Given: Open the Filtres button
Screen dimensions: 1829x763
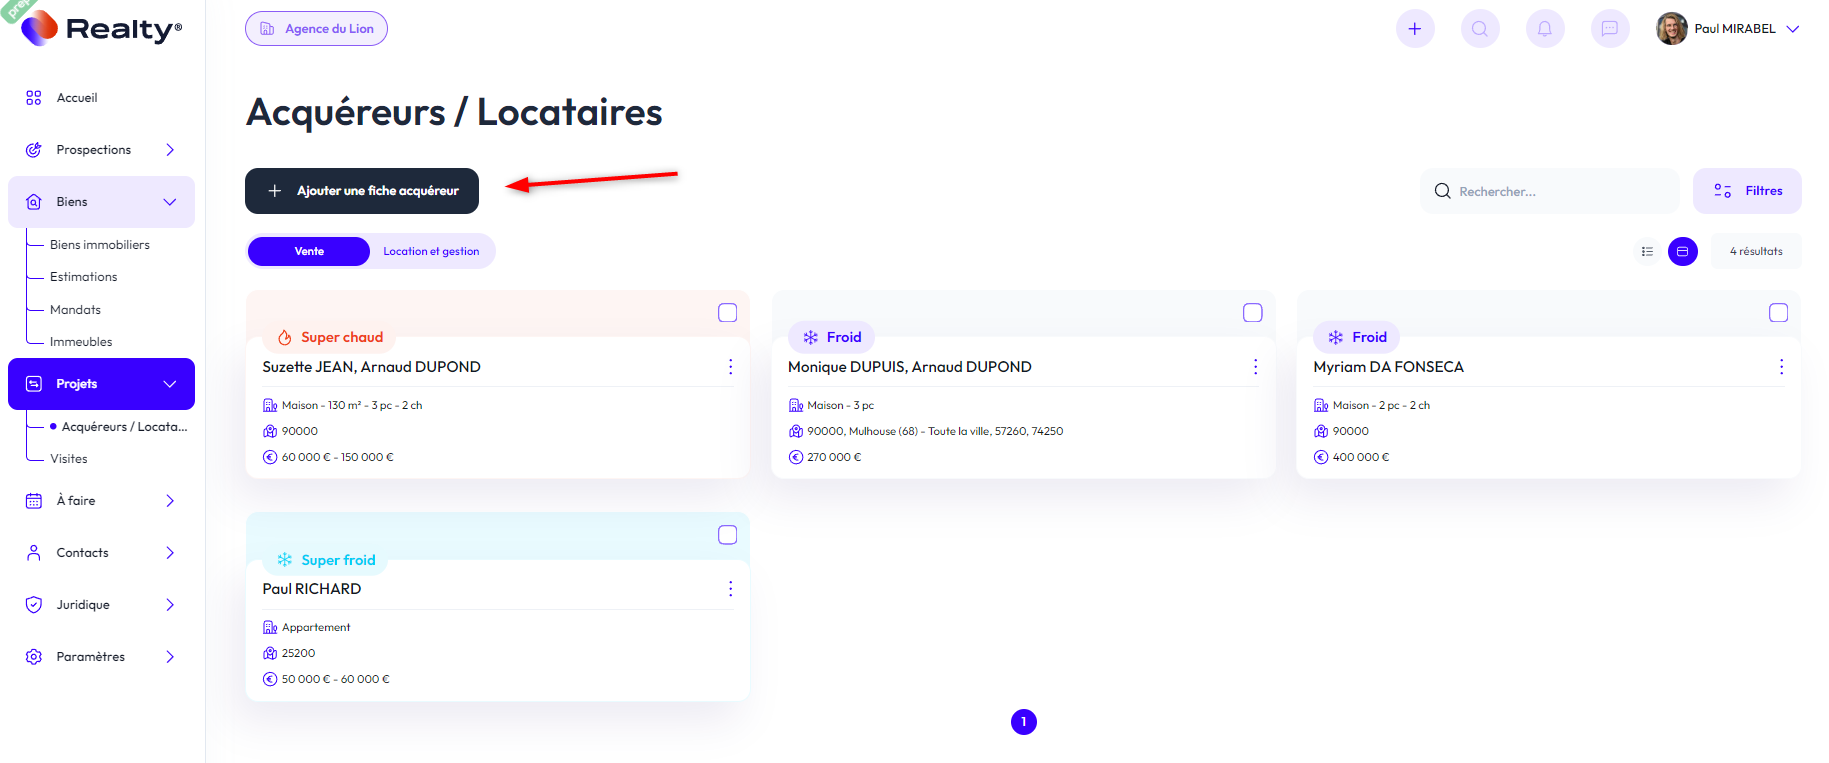Looking at the screenshot, I should coord(1746,191).
